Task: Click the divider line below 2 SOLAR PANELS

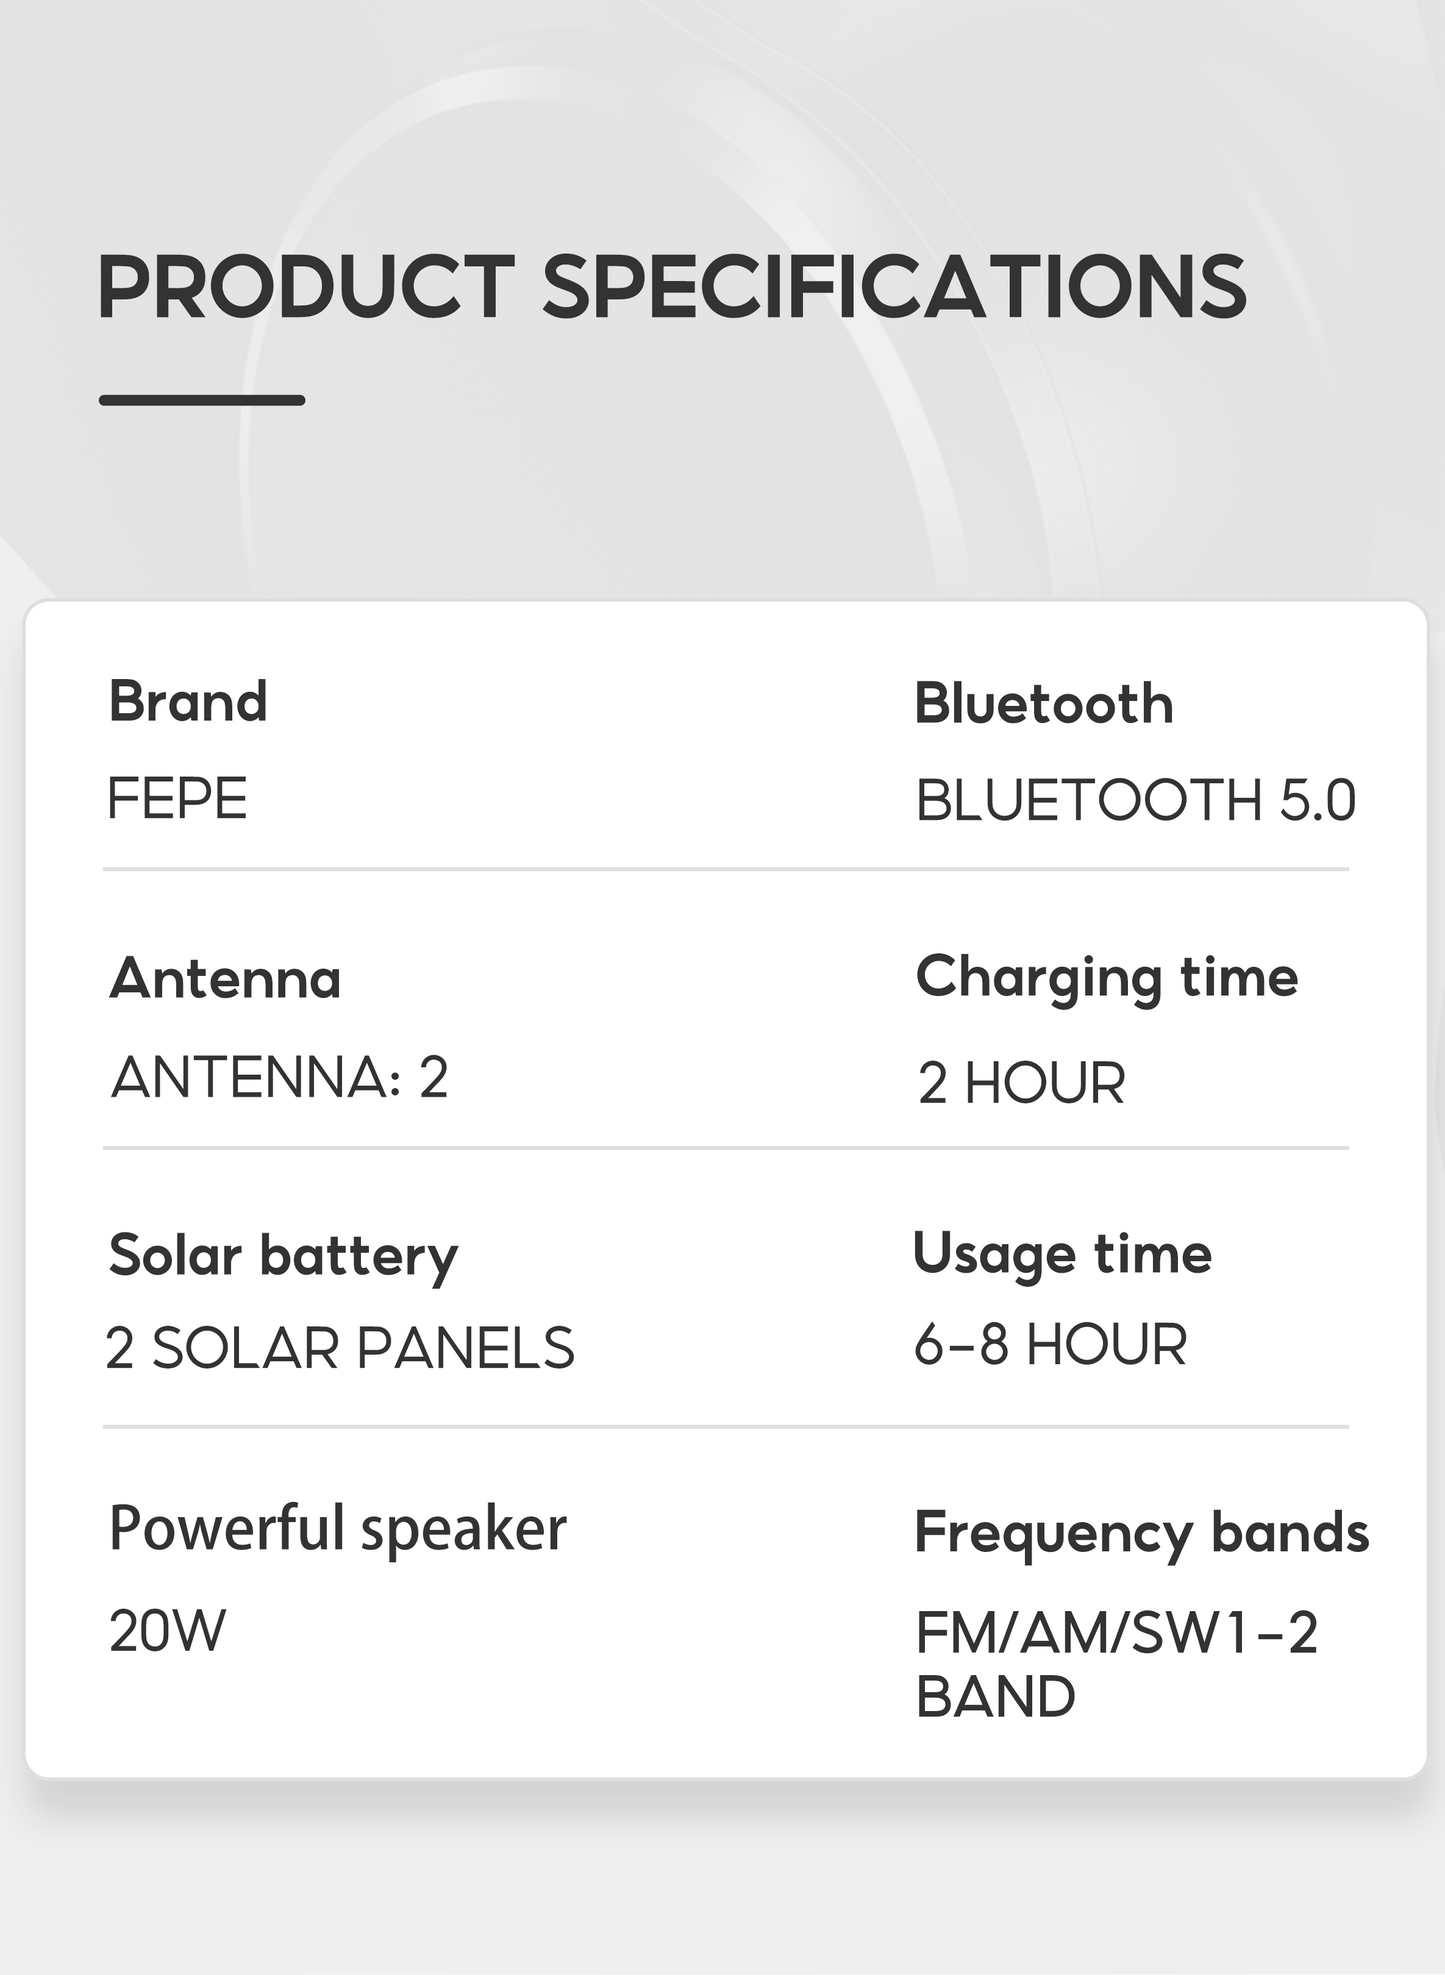Action: 725,1426
